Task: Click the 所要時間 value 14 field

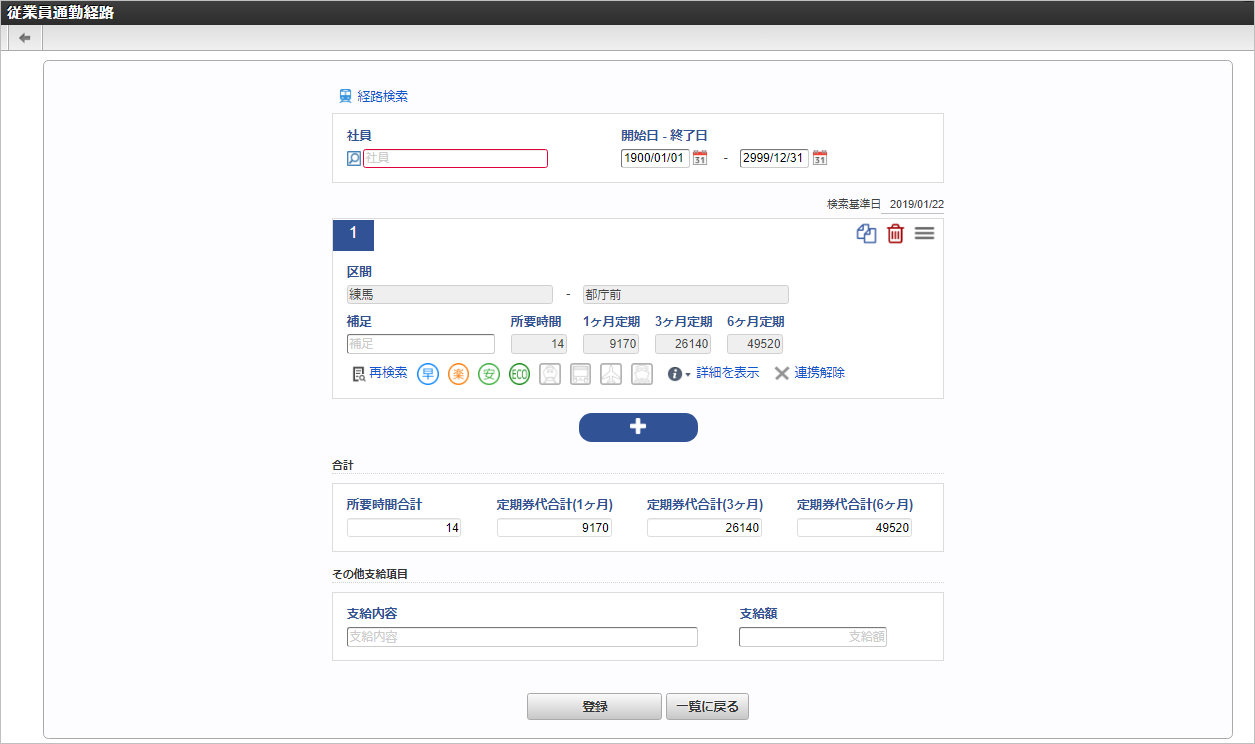Action: 539,344
